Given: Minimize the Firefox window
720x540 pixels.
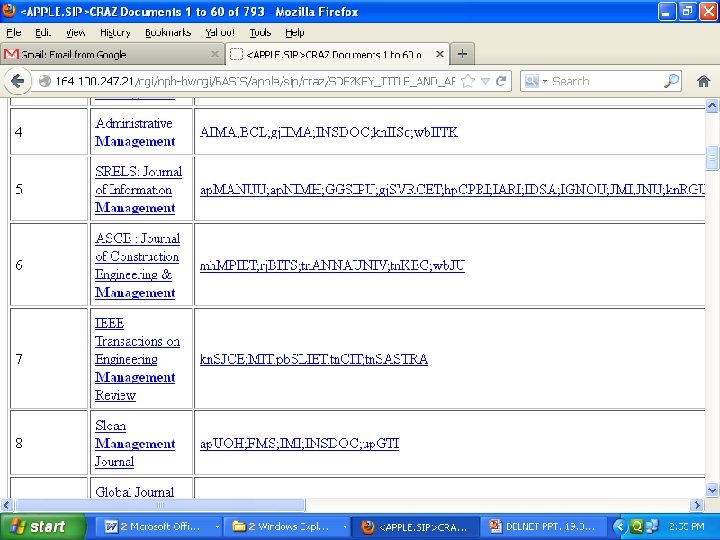Looking at the screenshot, I should click(667, 11).
